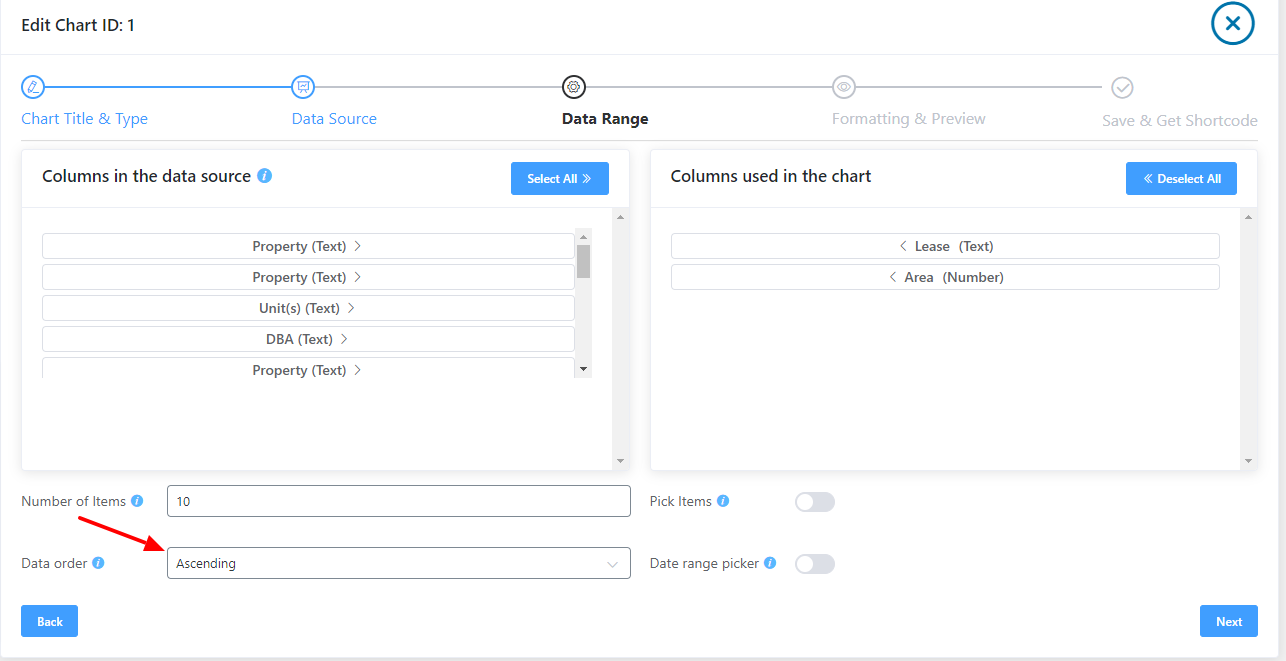Click the Data Source step icon
The image size is (1286, 661).
[x=303, y=87]
